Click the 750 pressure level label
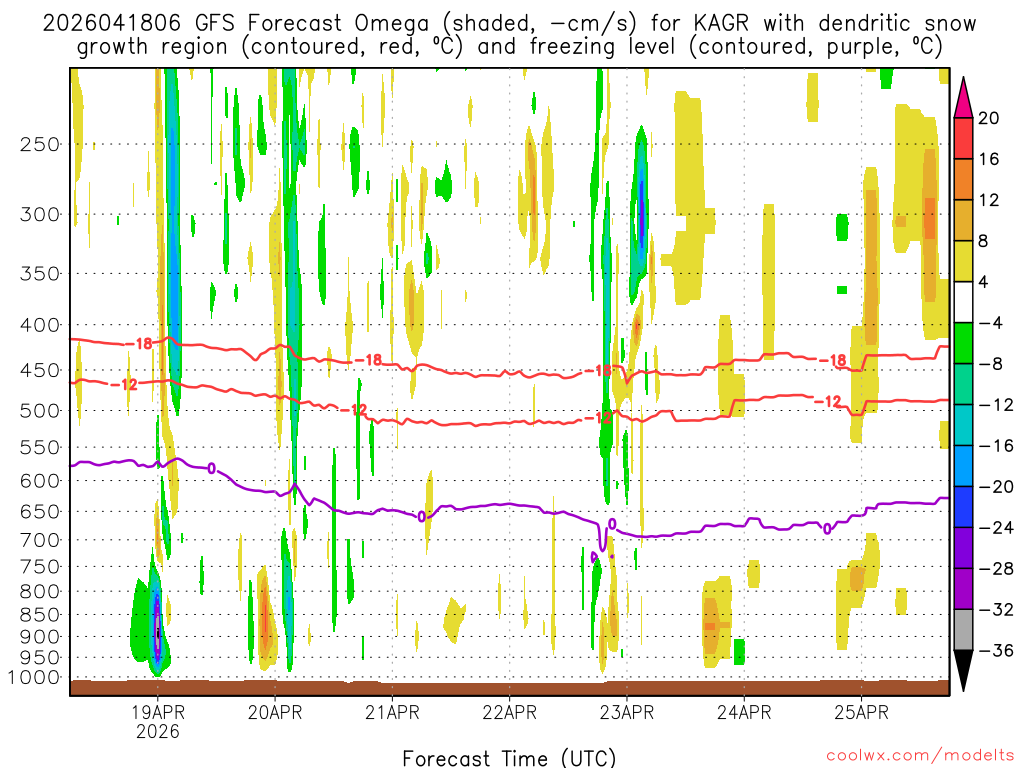The width and height of the screenshot is (1024, 768). coord(40,567)
